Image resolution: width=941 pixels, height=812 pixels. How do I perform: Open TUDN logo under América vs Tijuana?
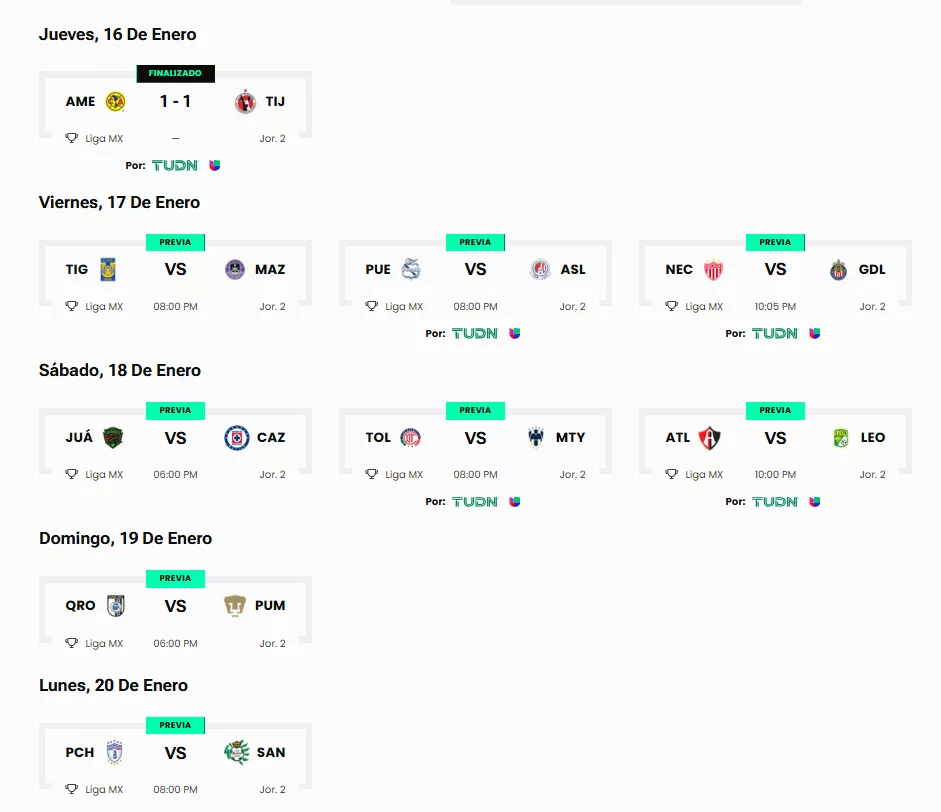point(175,165)
